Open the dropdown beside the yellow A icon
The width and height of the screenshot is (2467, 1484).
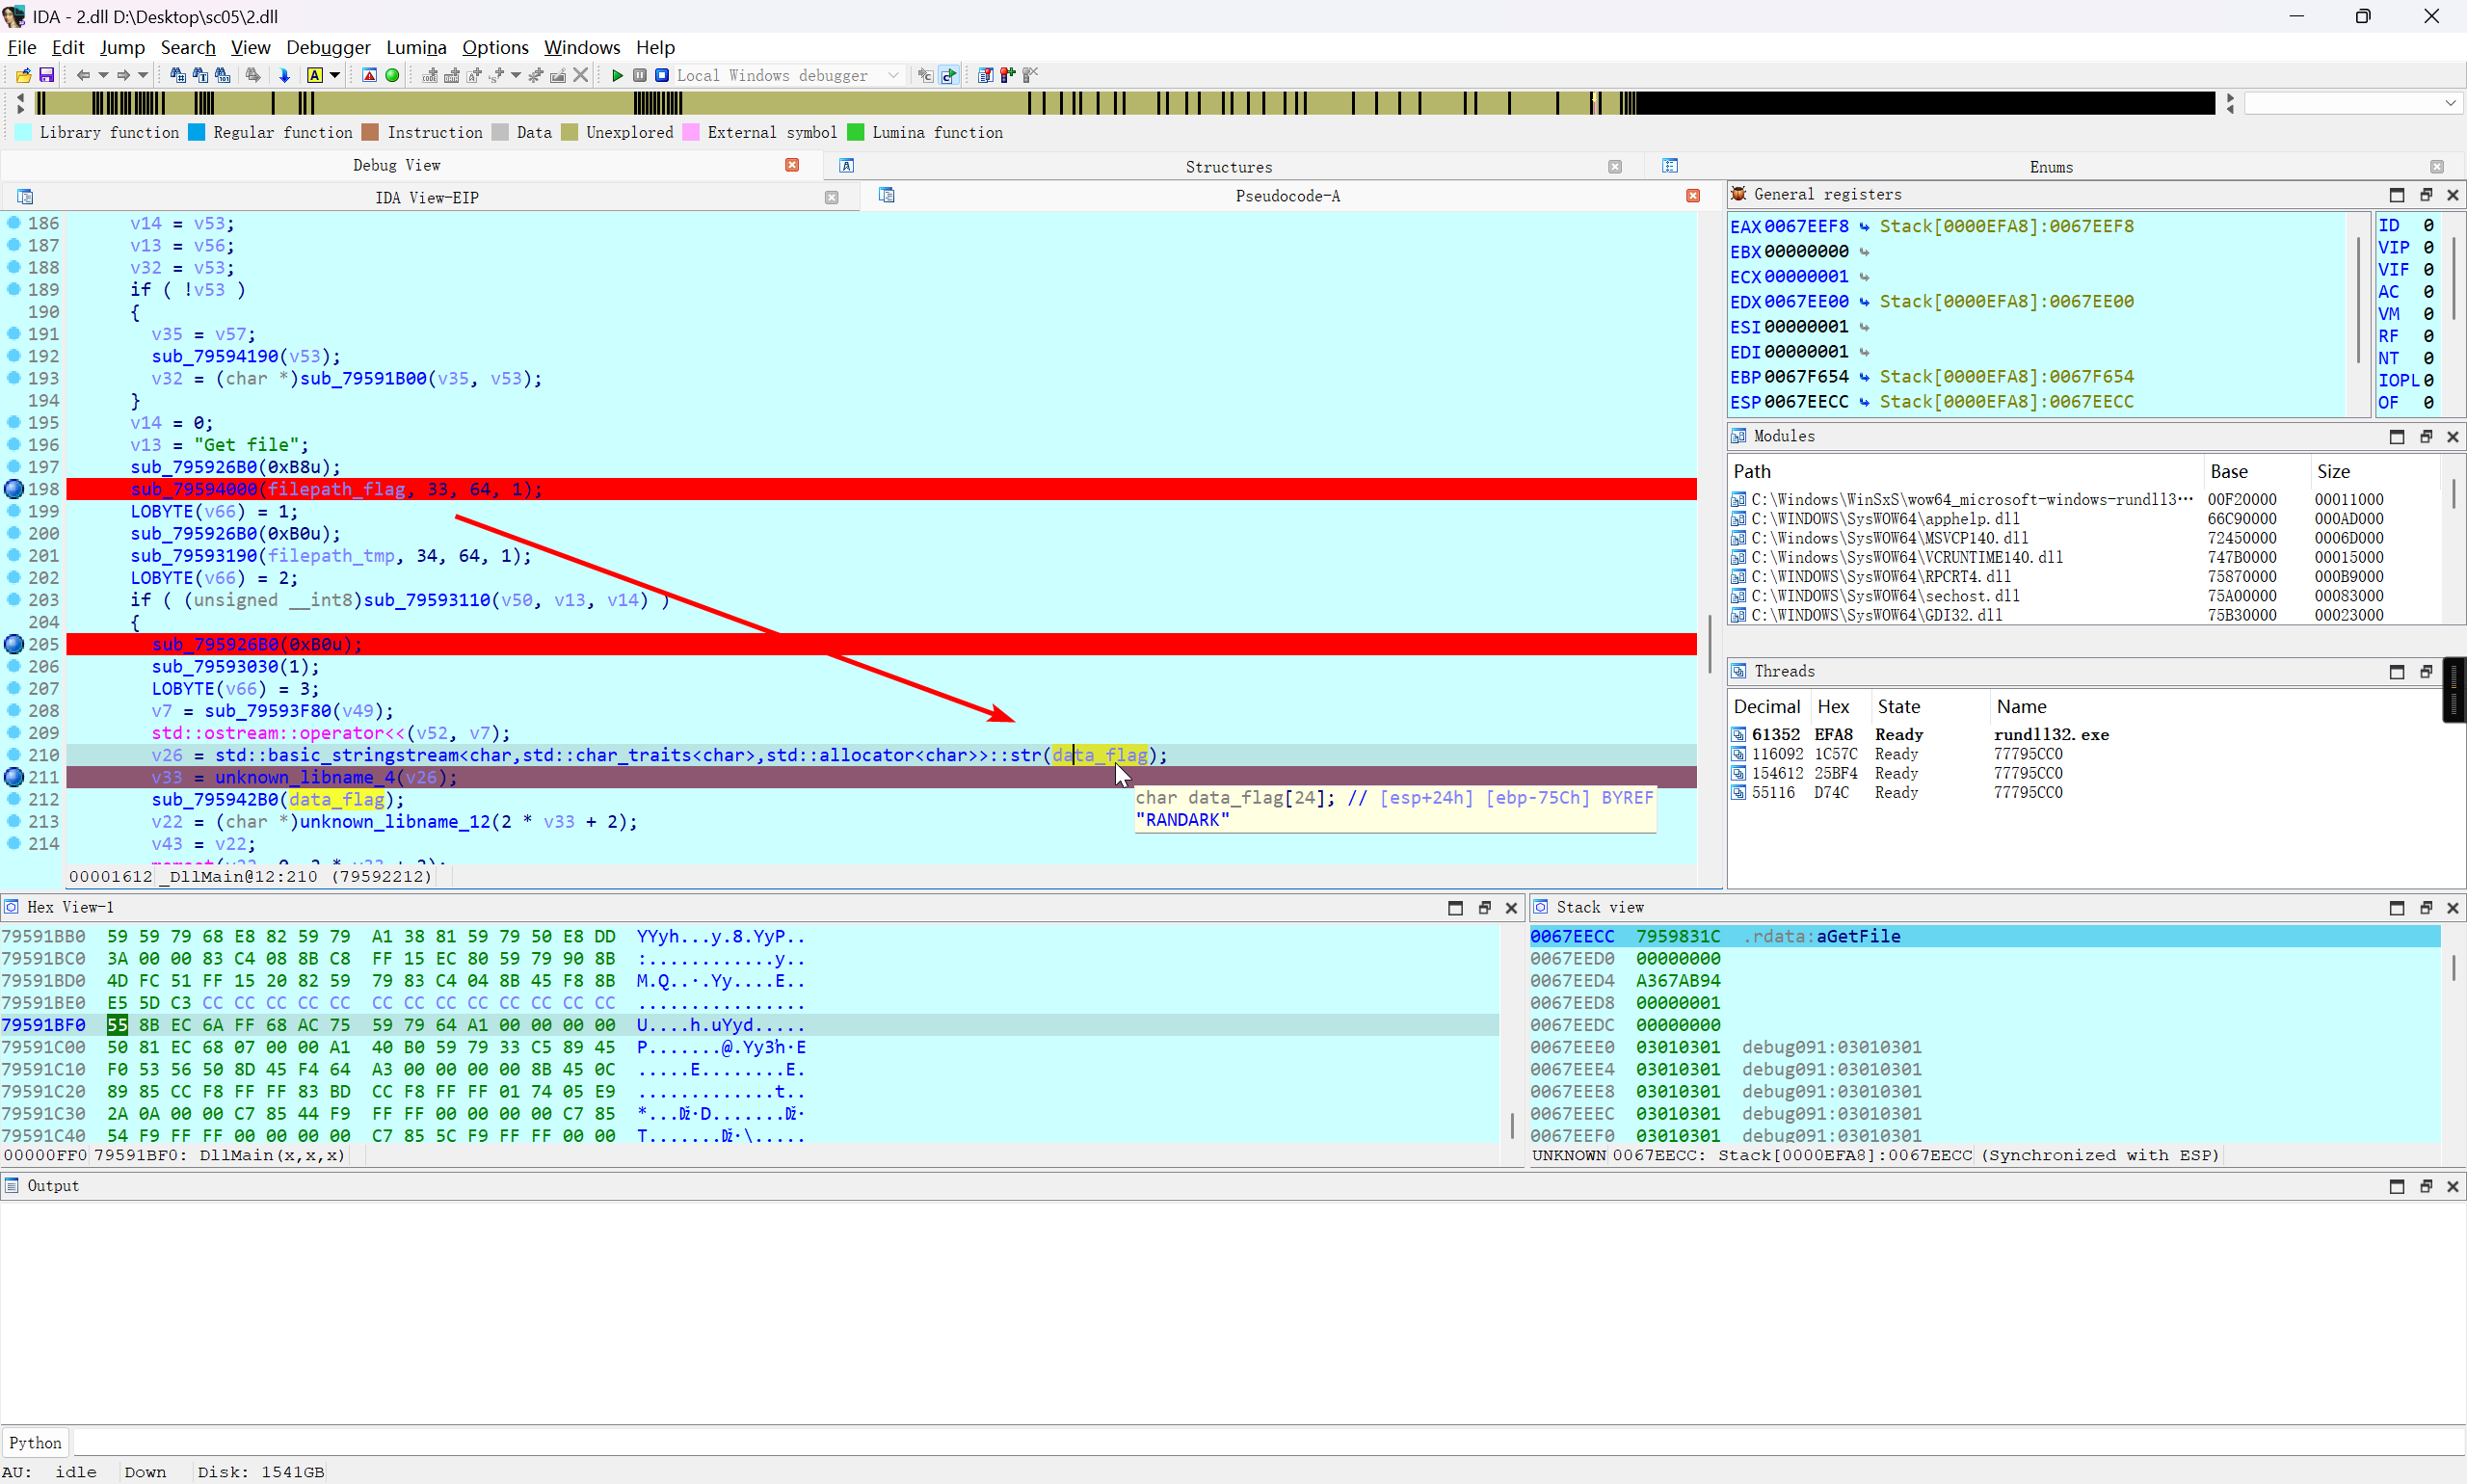point(335,75)
